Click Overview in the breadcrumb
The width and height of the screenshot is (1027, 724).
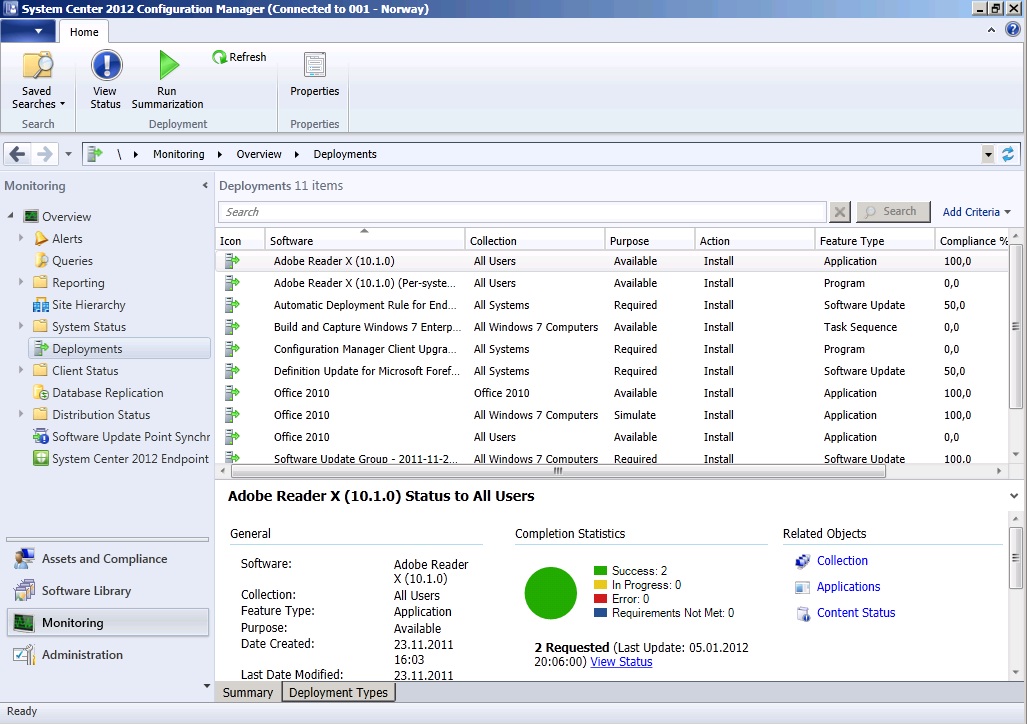click(x=259, y=154)
